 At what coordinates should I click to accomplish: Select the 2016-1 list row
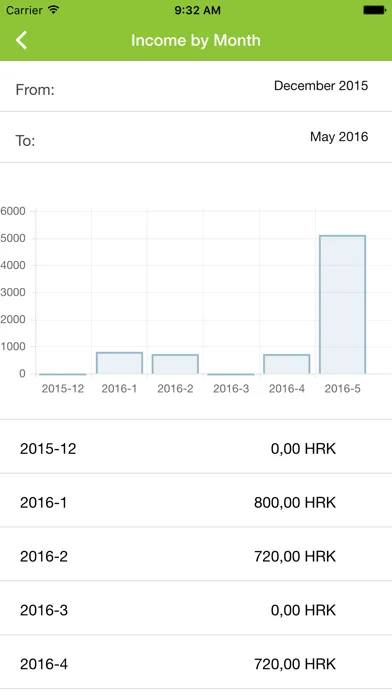click(x=196, y=501)
